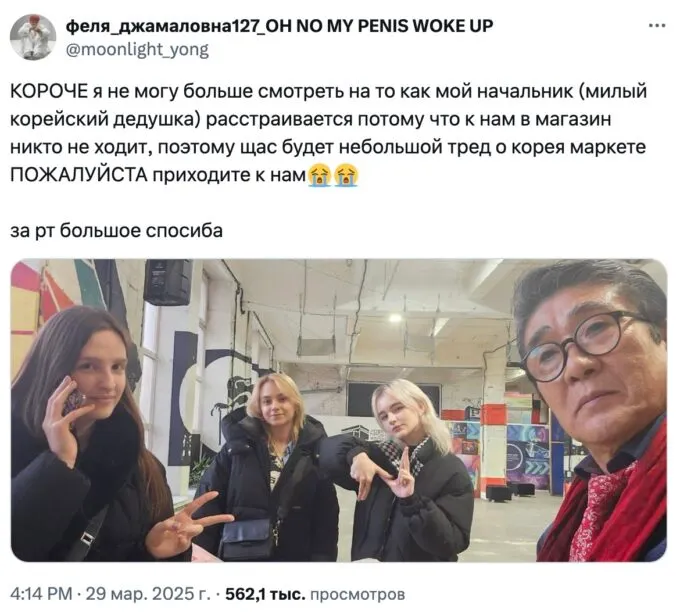Click the wall-mounted speaker in photo
The height and width of the screenshot is (616, 680).
pyautogui.click(x=168, y=282)
